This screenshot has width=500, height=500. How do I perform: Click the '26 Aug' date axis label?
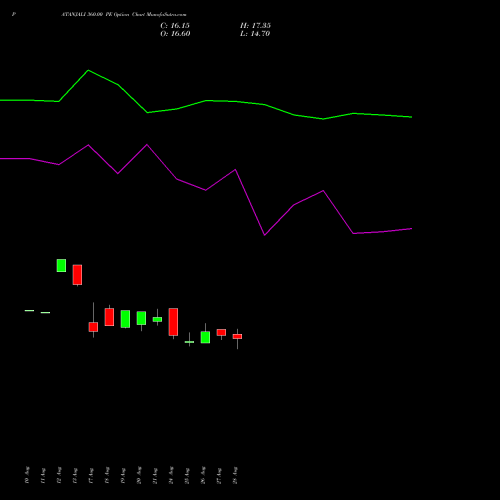pos(203,475)
